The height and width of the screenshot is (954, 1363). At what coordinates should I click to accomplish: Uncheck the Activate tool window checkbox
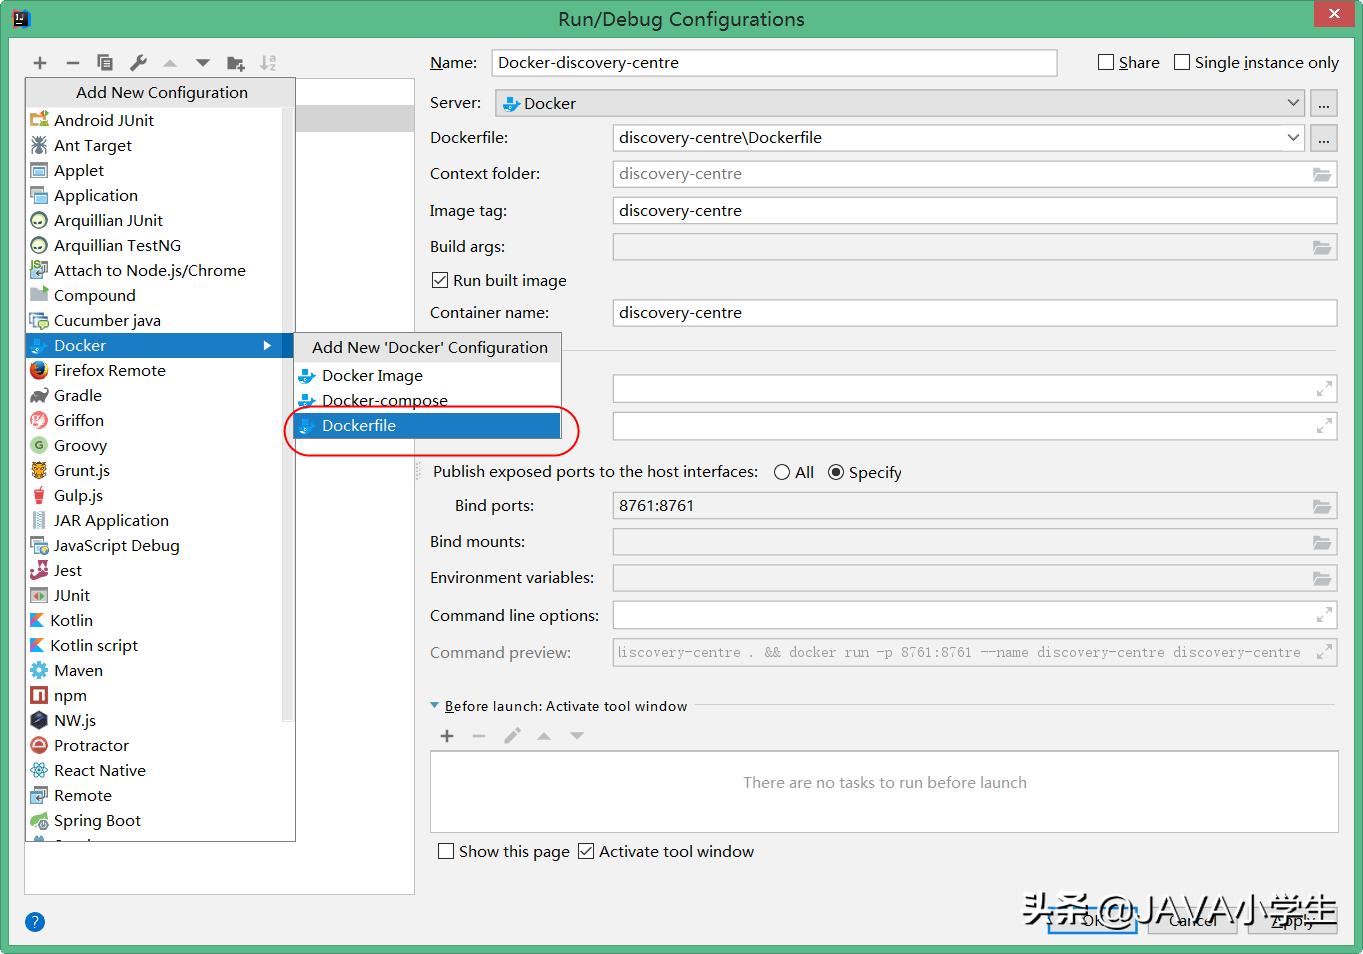tap(586, 851)
